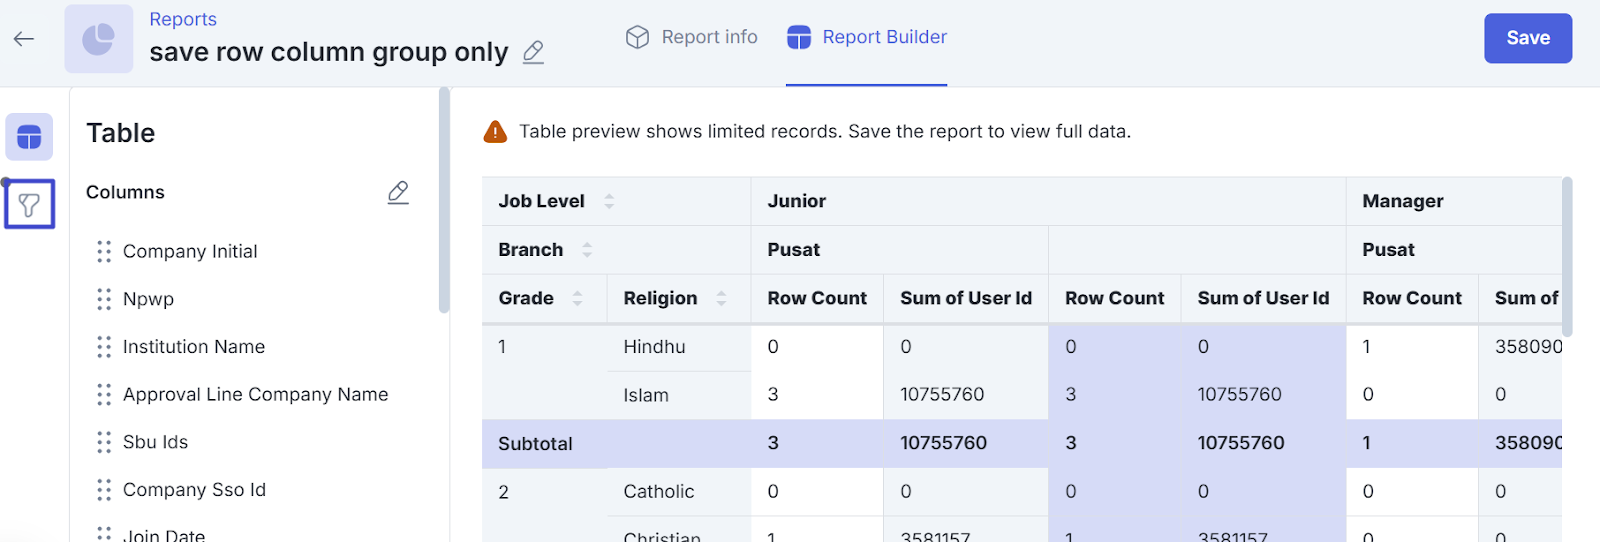Sort by Branch row header
This screenshot has height=542, width=1600.
(x=587, y=250)
